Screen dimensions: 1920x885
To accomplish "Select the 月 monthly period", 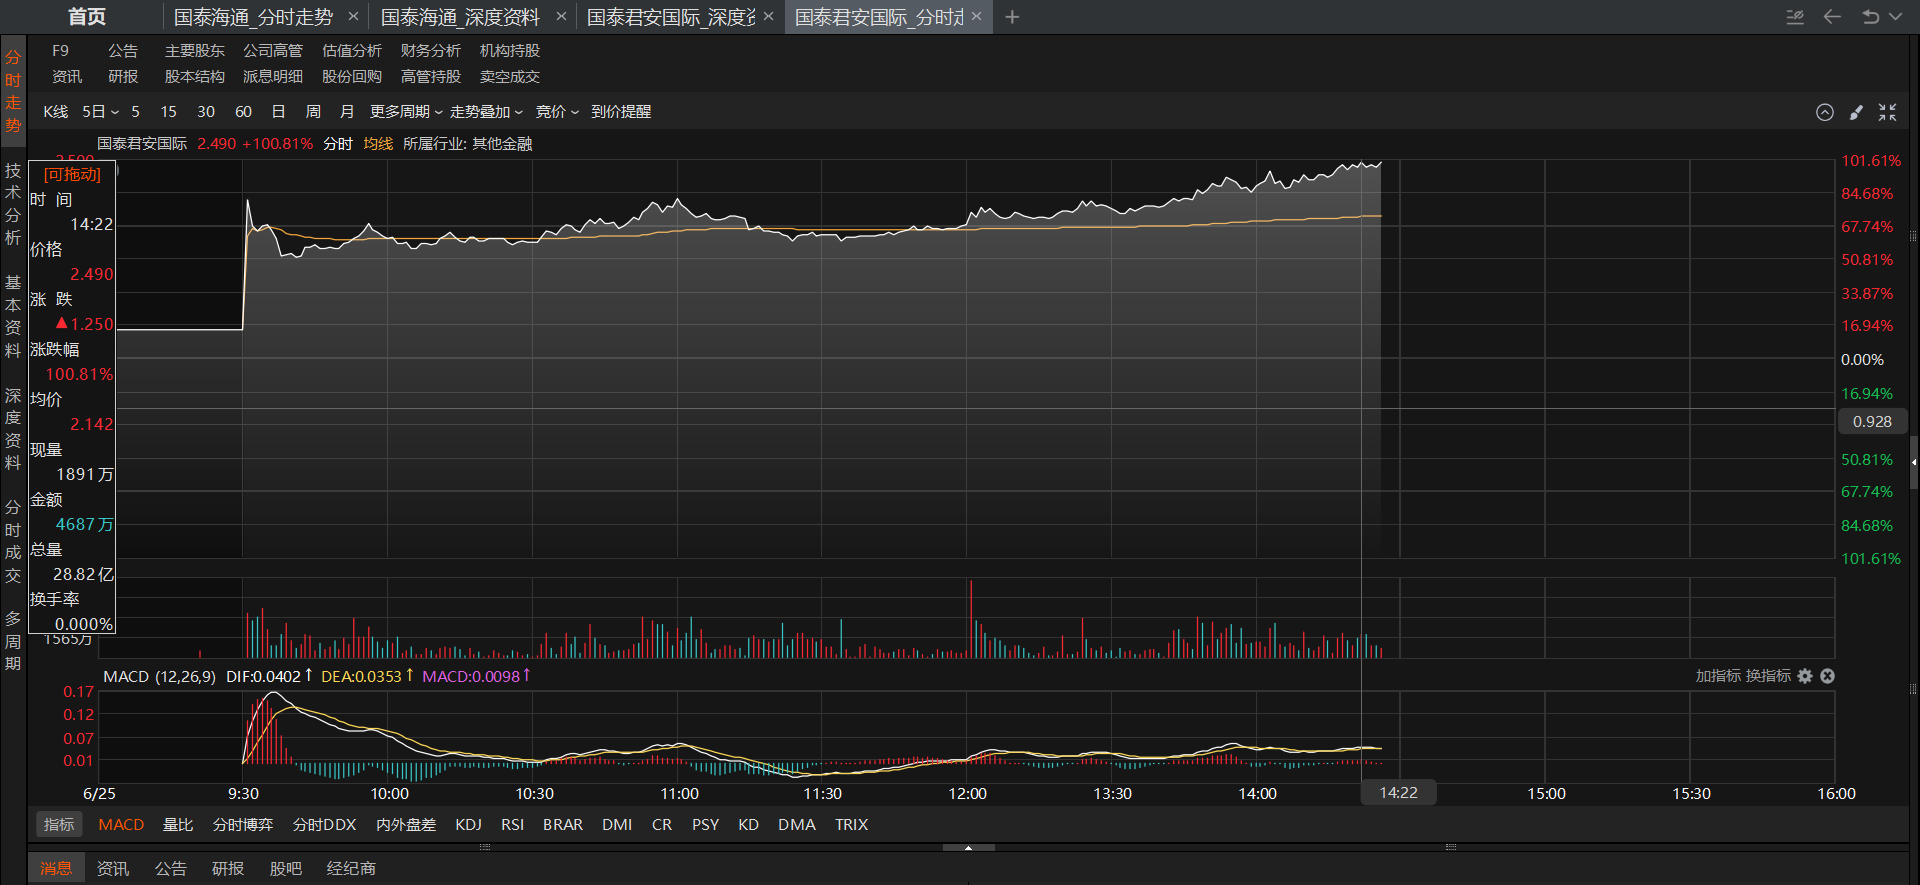I will [347, 112].
